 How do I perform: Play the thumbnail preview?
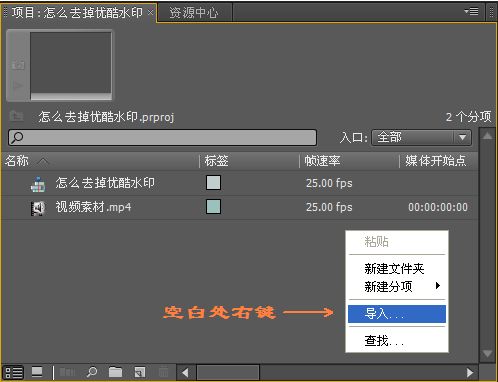(17, 86)
